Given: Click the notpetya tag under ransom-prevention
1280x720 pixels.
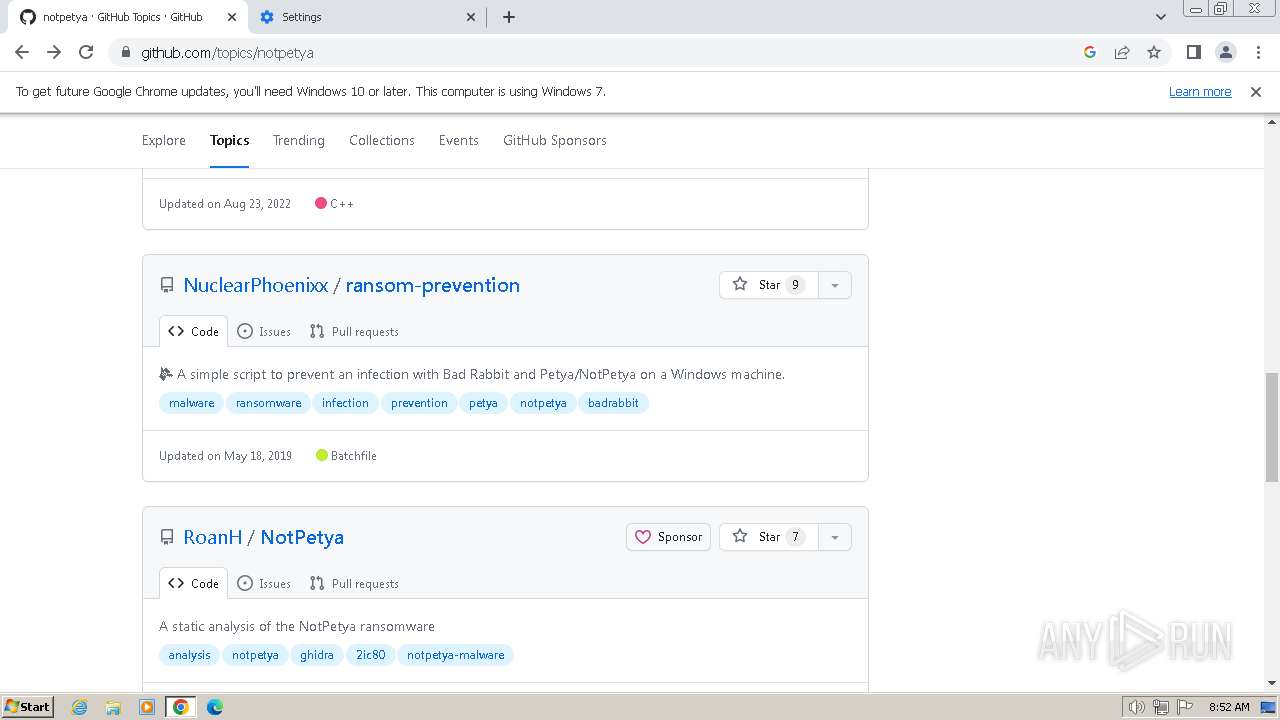Looking at the screenshot, I should [543, 403].
